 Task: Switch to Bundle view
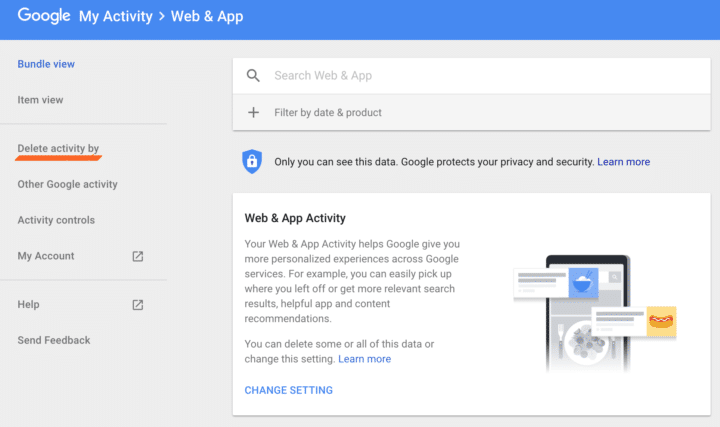pyautogui.click(x=46, y=64)
